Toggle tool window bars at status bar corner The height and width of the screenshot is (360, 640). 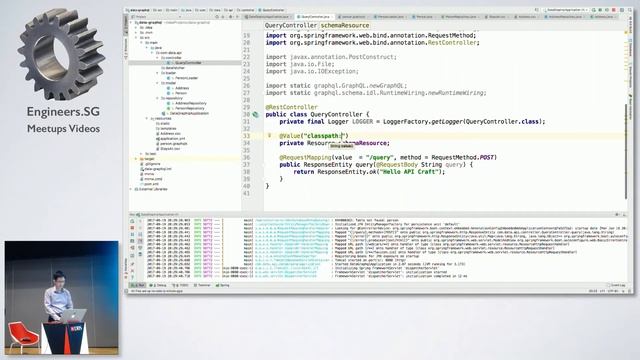coord(127,291)
